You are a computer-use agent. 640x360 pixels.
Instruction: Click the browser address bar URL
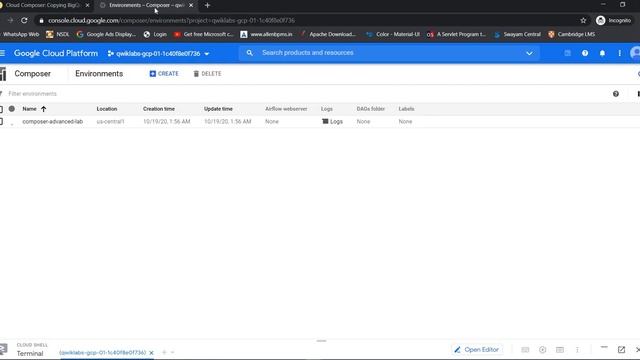tap(171, 20)
